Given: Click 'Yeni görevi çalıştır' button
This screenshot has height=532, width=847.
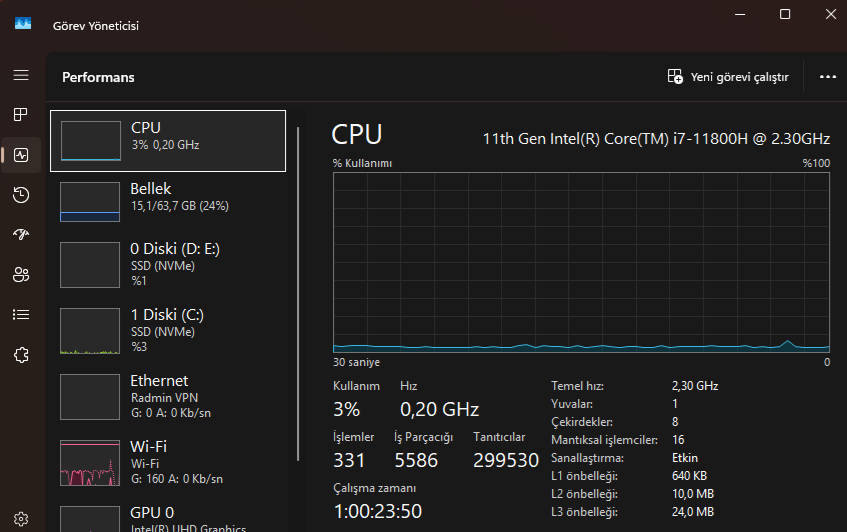Looking at the screenshot, I should tap(728, 77).
